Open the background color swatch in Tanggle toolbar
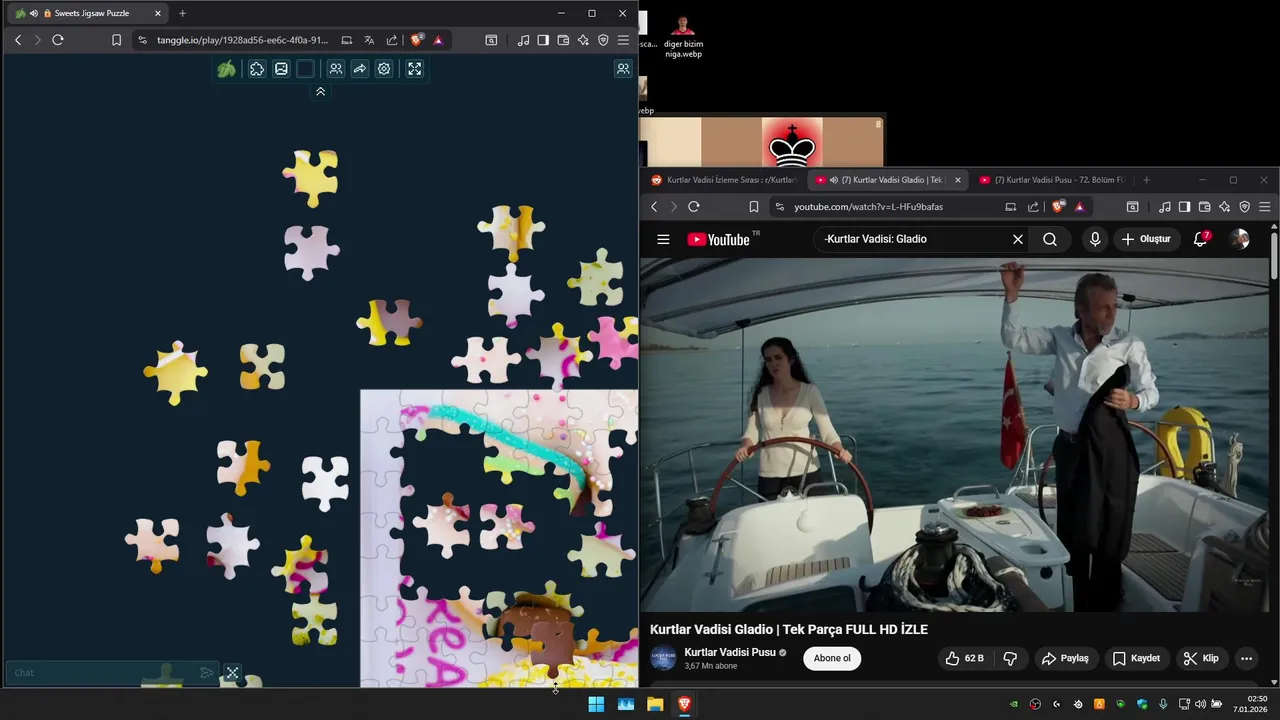Image resolution: width=1280 pixels, height=720 pixels. coord(305,69)
